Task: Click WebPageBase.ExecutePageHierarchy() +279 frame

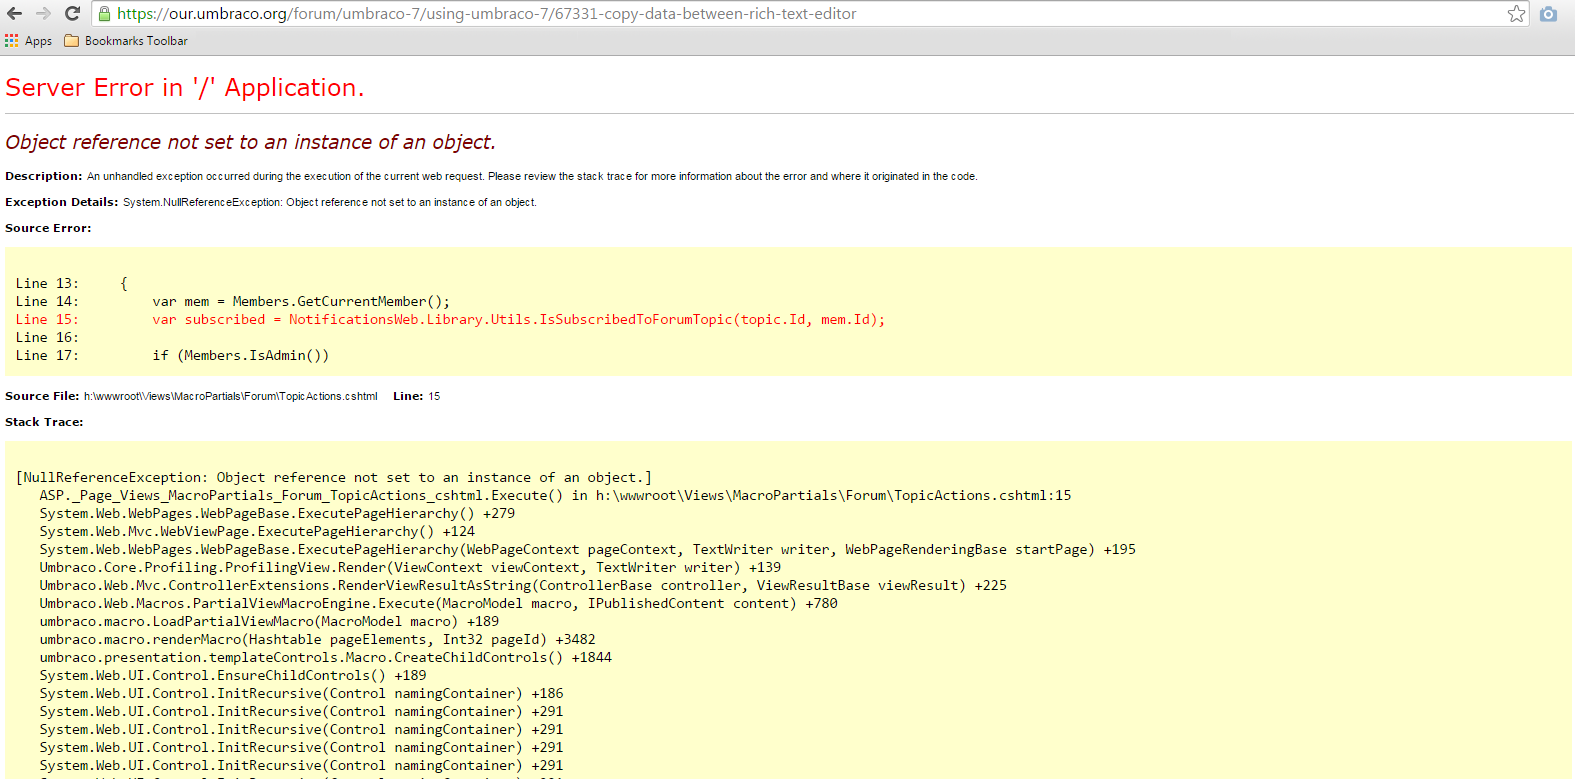Action: pyautogui.click(x=277, y=514)
